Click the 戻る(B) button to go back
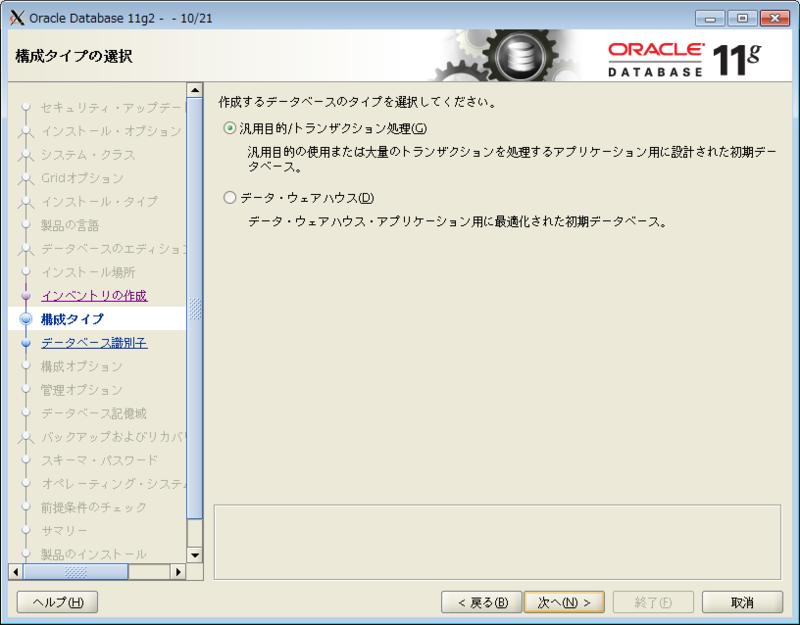This screenshot has width=800, height=625. [x=481, y=602]
